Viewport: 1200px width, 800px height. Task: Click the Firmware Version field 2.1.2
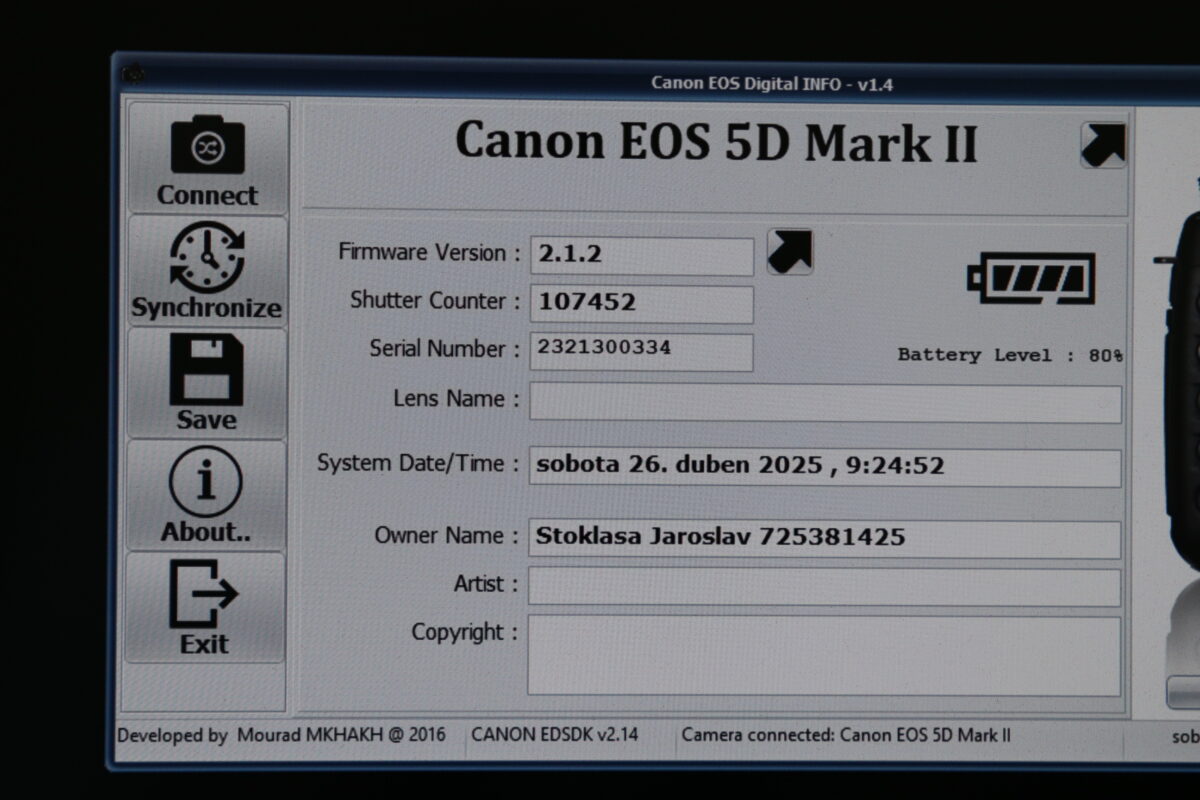click(641, 256)
